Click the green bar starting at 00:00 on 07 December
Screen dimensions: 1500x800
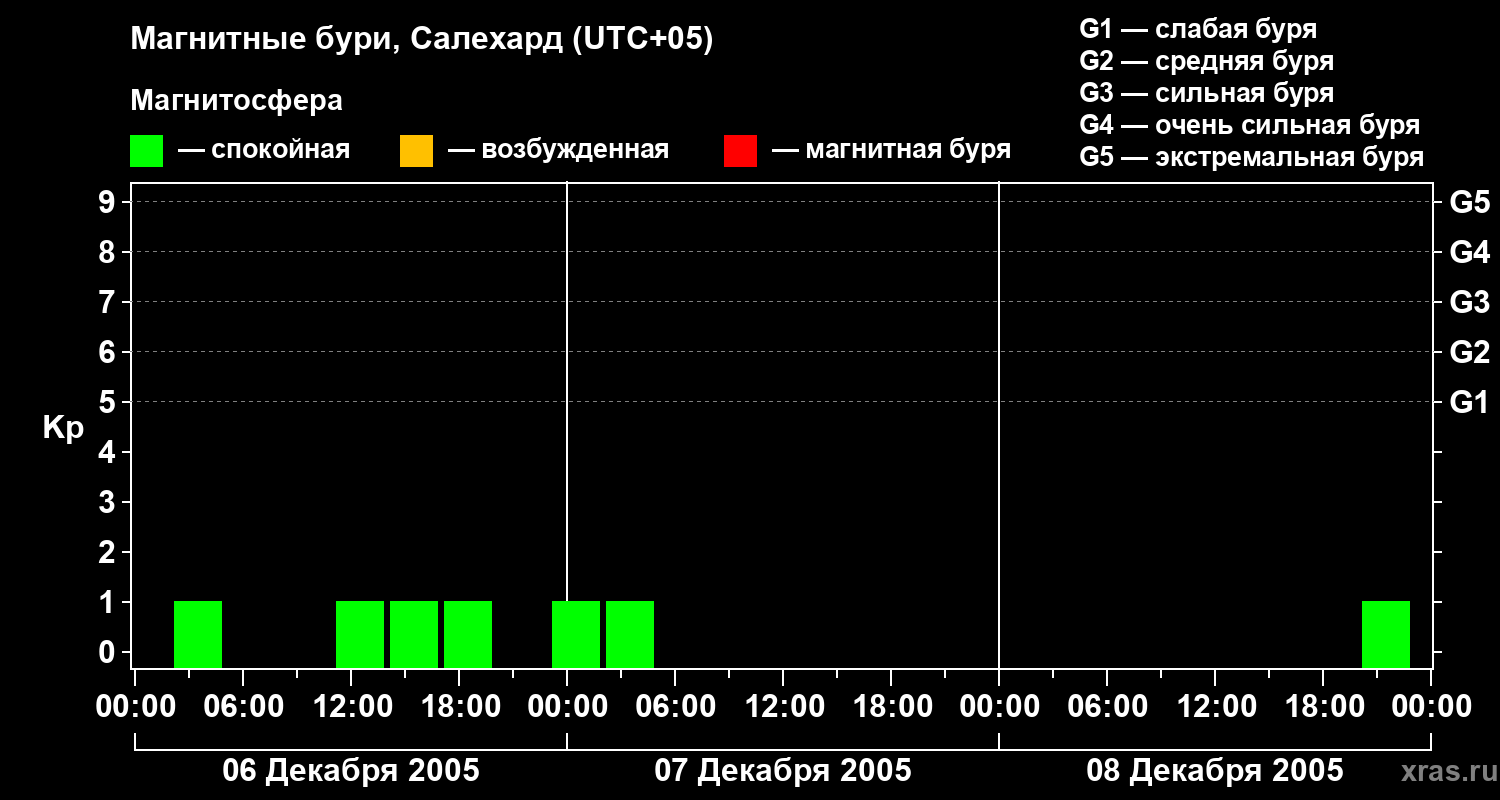click(x=576, y=634)
